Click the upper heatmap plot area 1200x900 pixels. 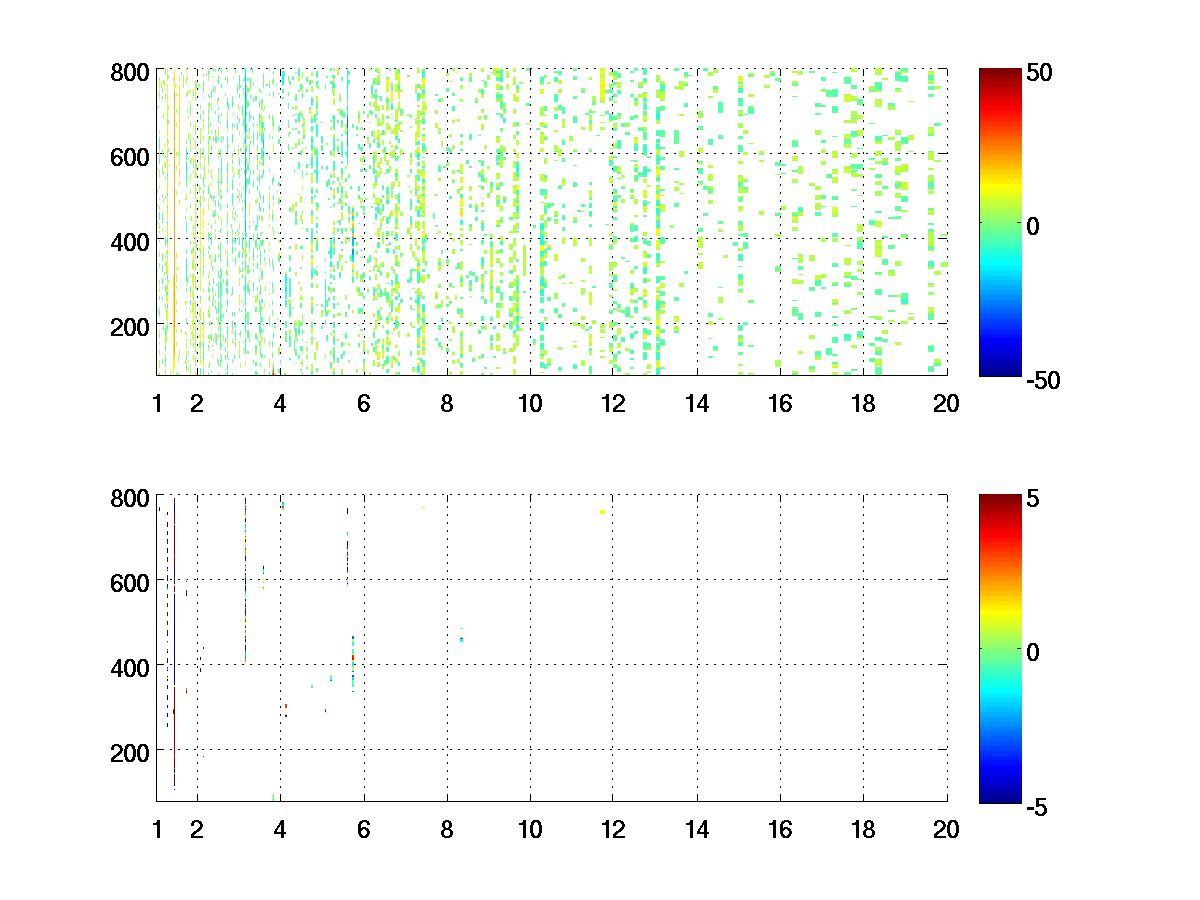[x=552, y=222]
